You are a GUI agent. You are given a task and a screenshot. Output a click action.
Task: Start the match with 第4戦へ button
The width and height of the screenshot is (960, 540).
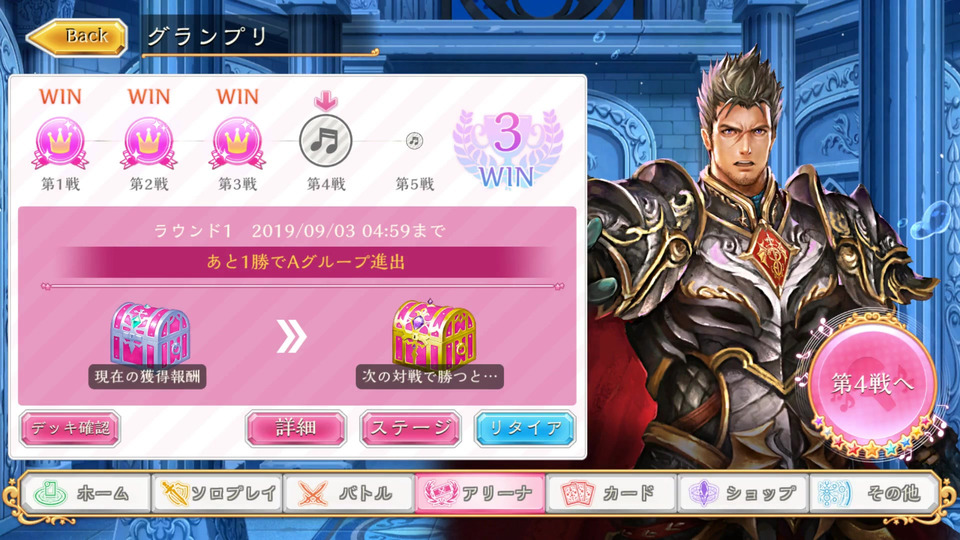(872, 383)
